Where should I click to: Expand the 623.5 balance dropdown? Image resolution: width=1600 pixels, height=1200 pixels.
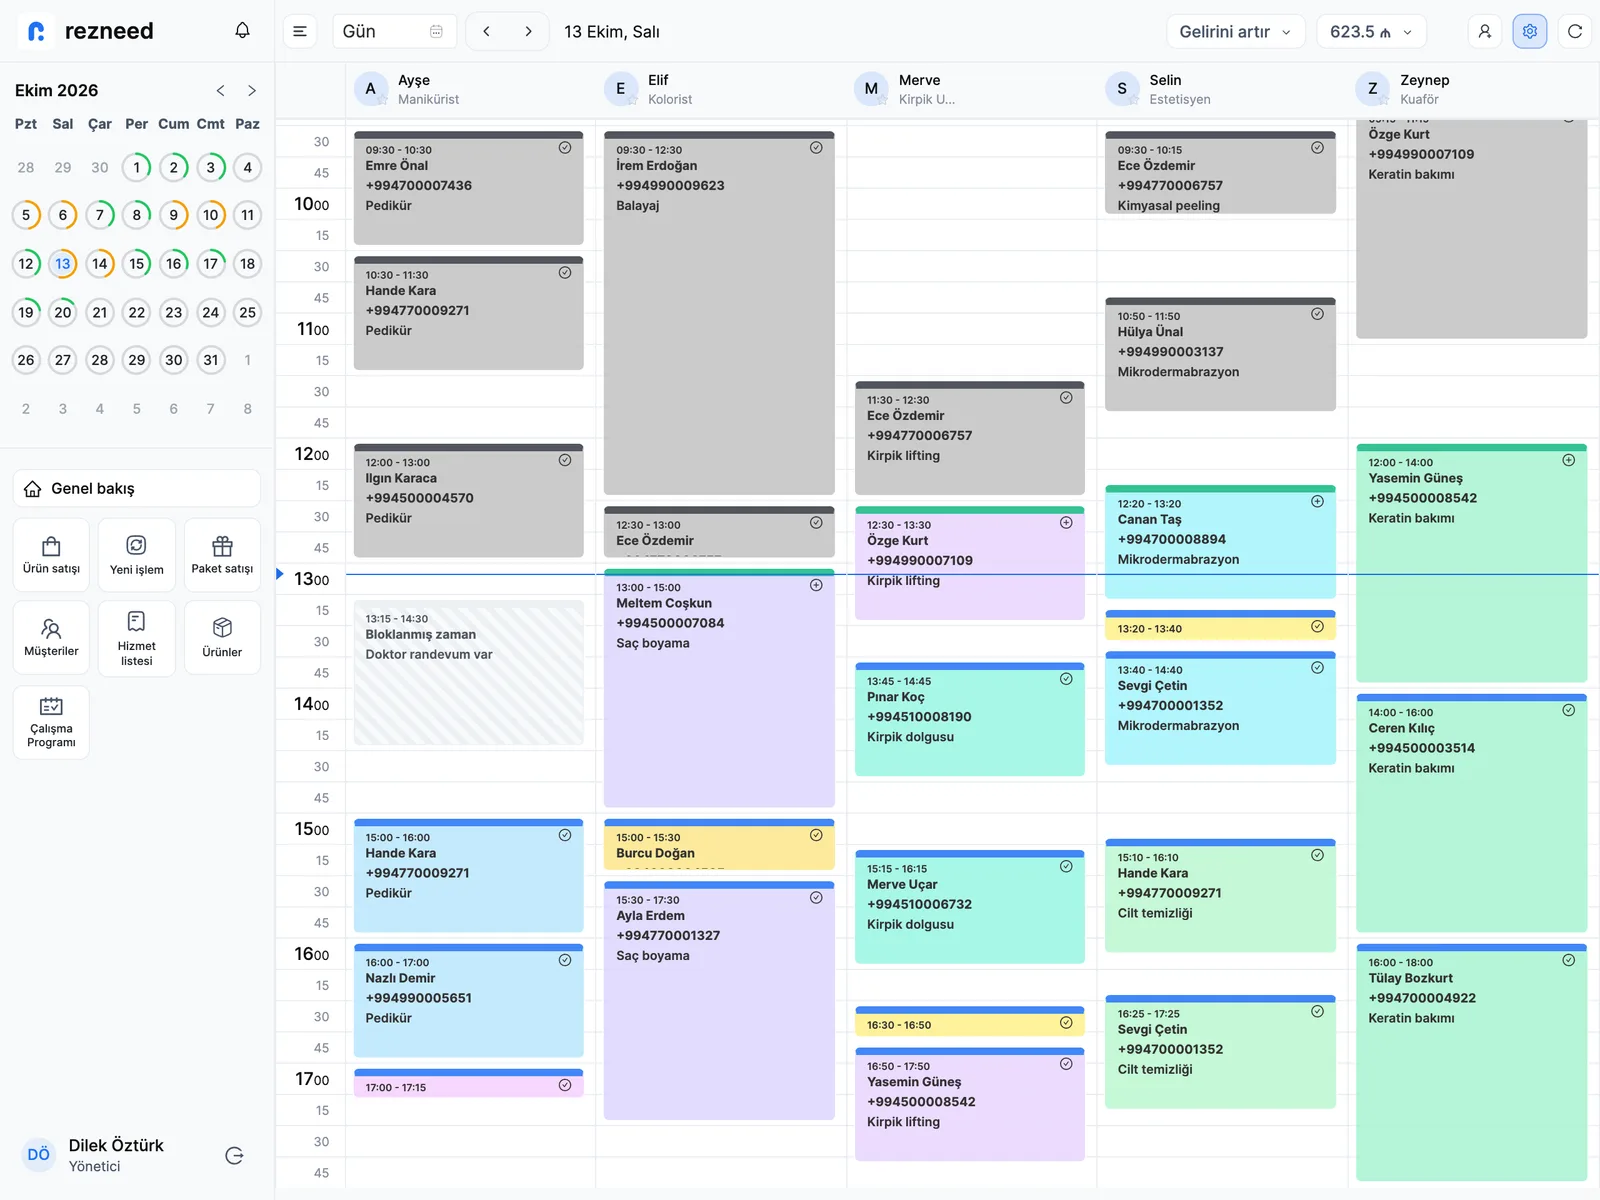(x=1371, y=32)
